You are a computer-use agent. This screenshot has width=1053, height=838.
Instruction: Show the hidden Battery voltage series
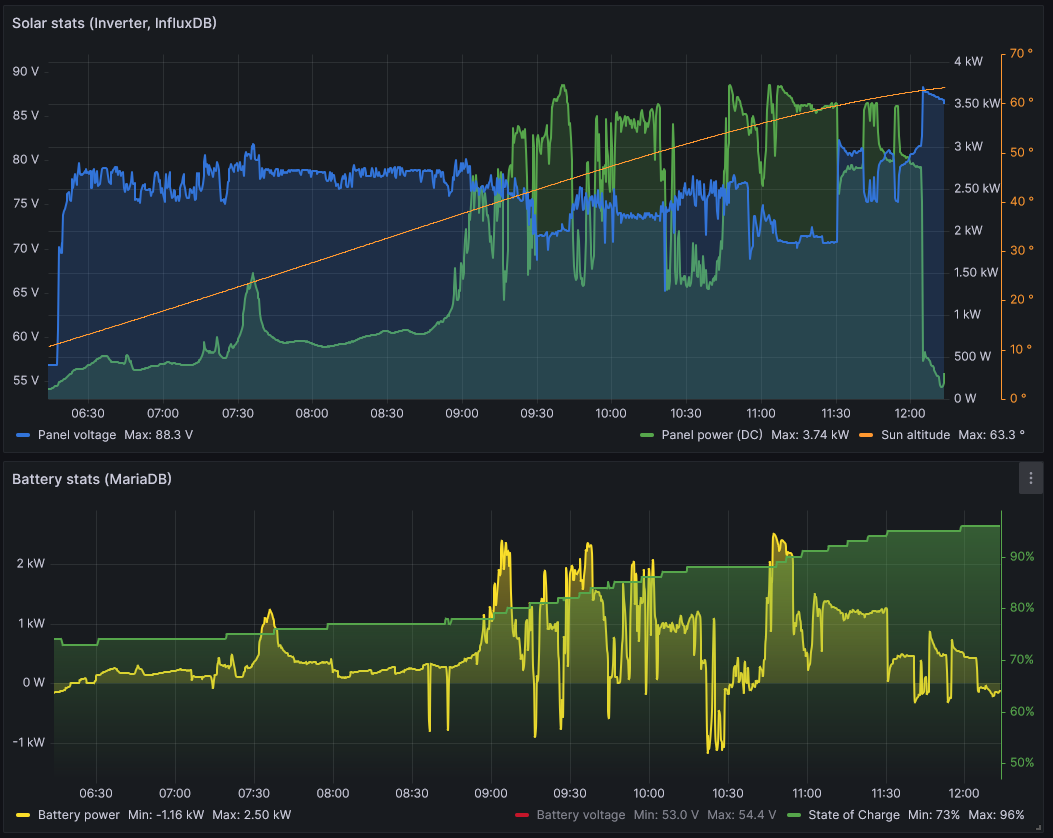click(x=580, y=815)
